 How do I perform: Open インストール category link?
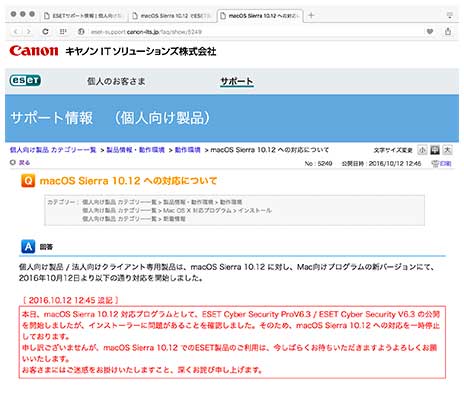tap(255, 211)
